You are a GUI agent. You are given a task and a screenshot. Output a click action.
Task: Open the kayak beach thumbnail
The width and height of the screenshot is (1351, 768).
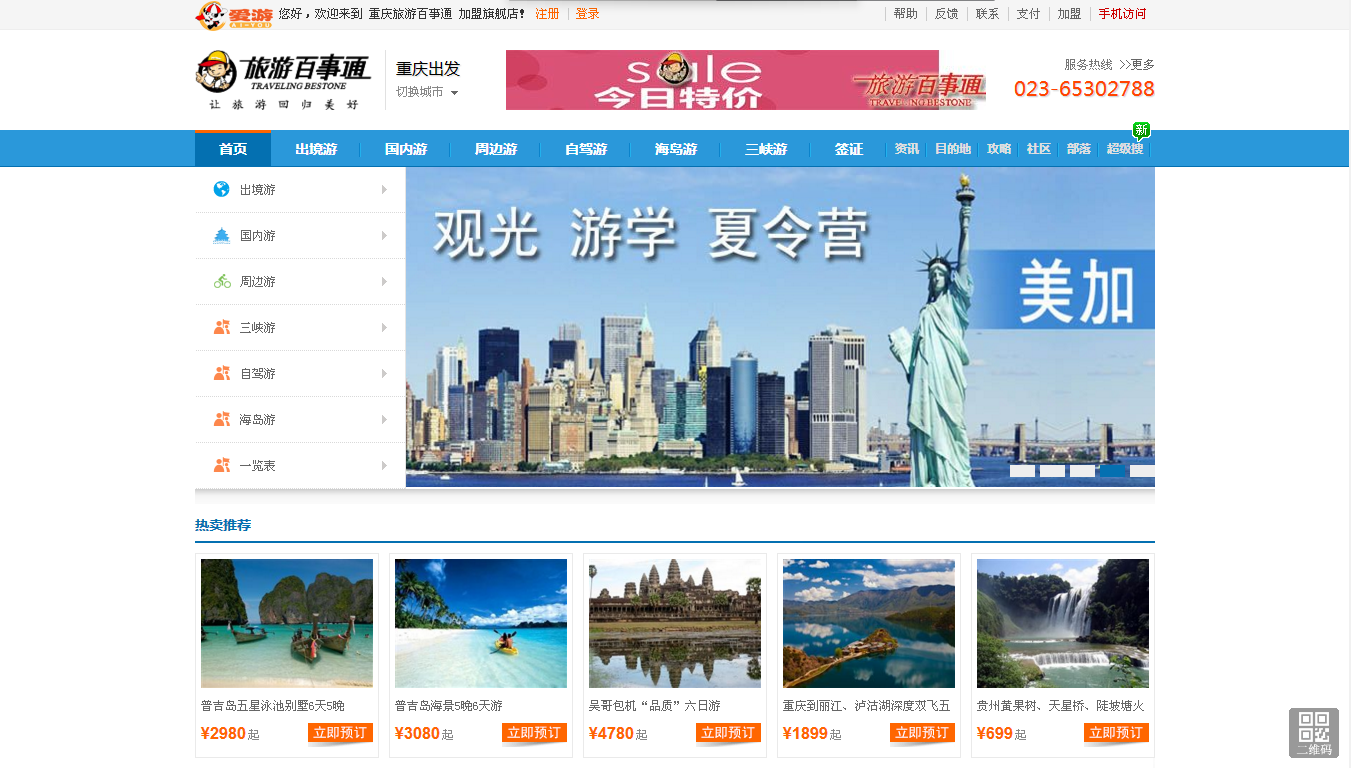coord(481,623)
